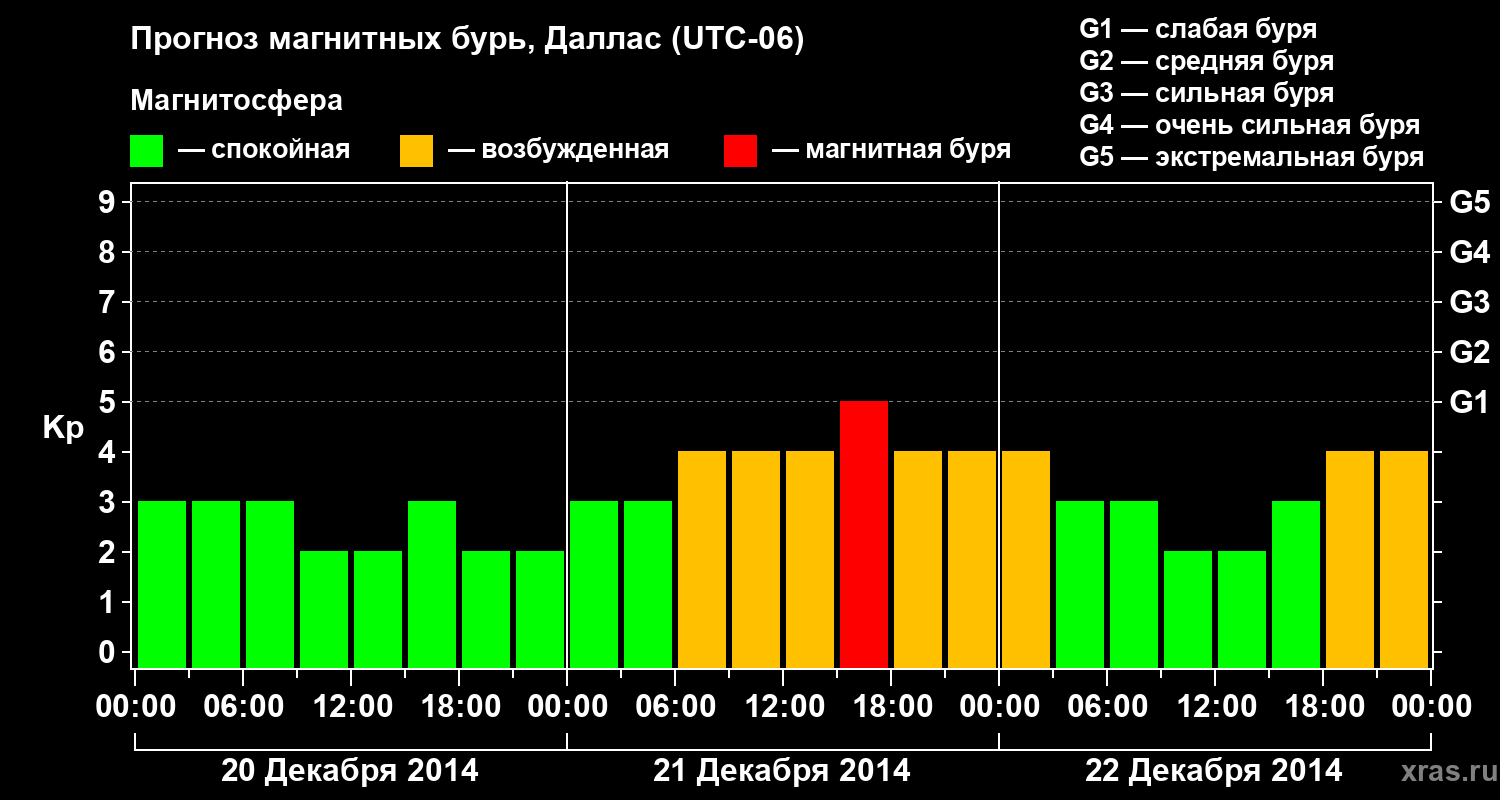This screenshot has height=800, width=1500.
Task: Click the G5 storm level label
Action: pos(1469,202)
